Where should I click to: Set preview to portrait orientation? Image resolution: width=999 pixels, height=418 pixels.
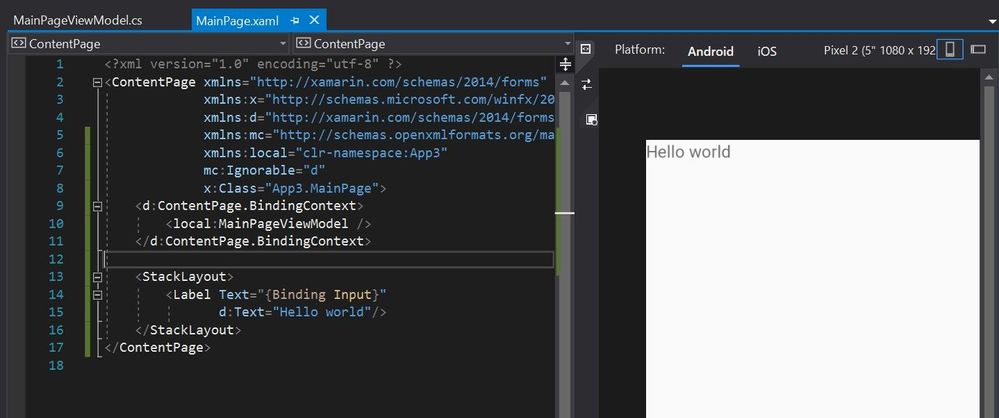tap(950, 50)
